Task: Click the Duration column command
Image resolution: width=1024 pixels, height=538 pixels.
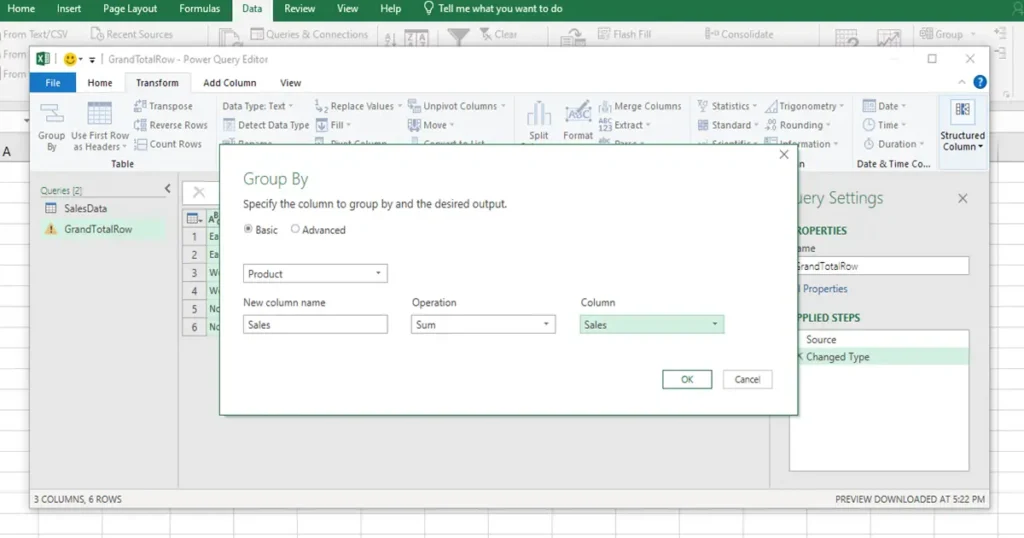Action: [x=893, y=144]
